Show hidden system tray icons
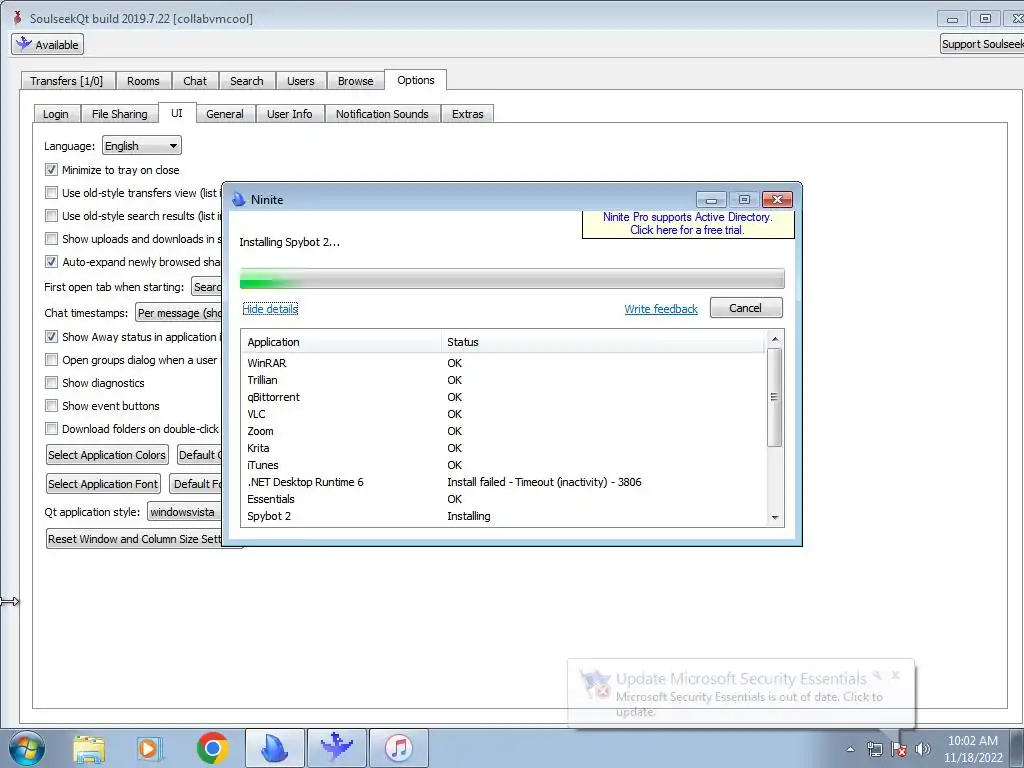The image size is (1024, 768). 850,749
